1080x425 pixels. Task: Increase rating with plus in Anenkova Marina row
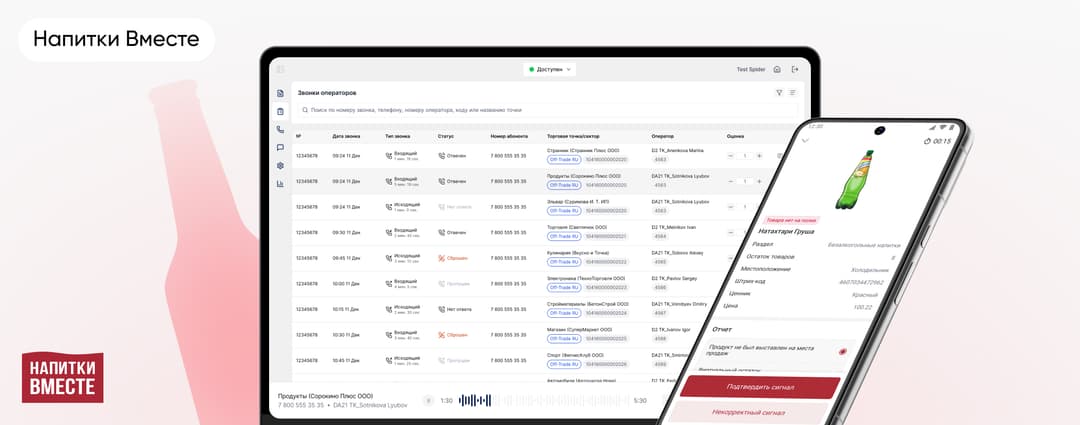point(760,156)
